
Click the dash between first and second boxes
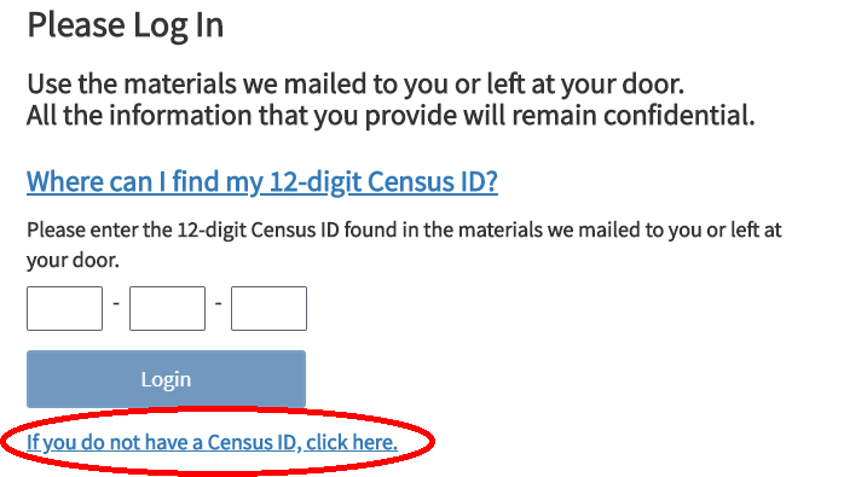[116, 303]
